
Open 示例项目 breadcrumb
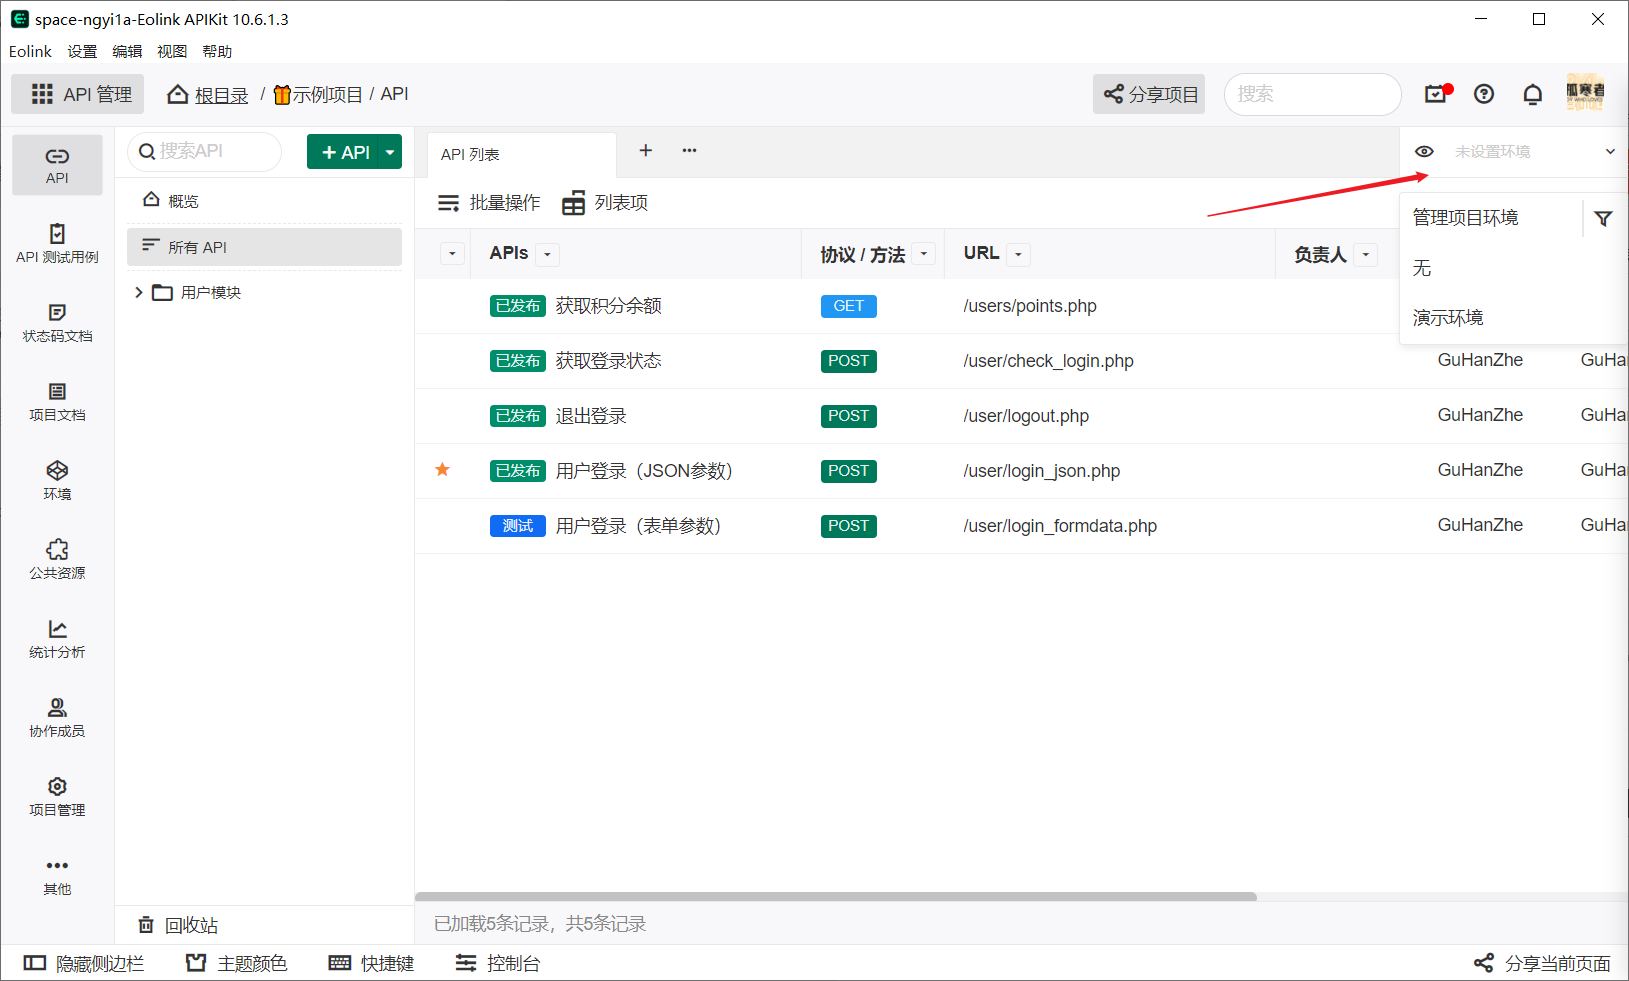click(317, 95)
